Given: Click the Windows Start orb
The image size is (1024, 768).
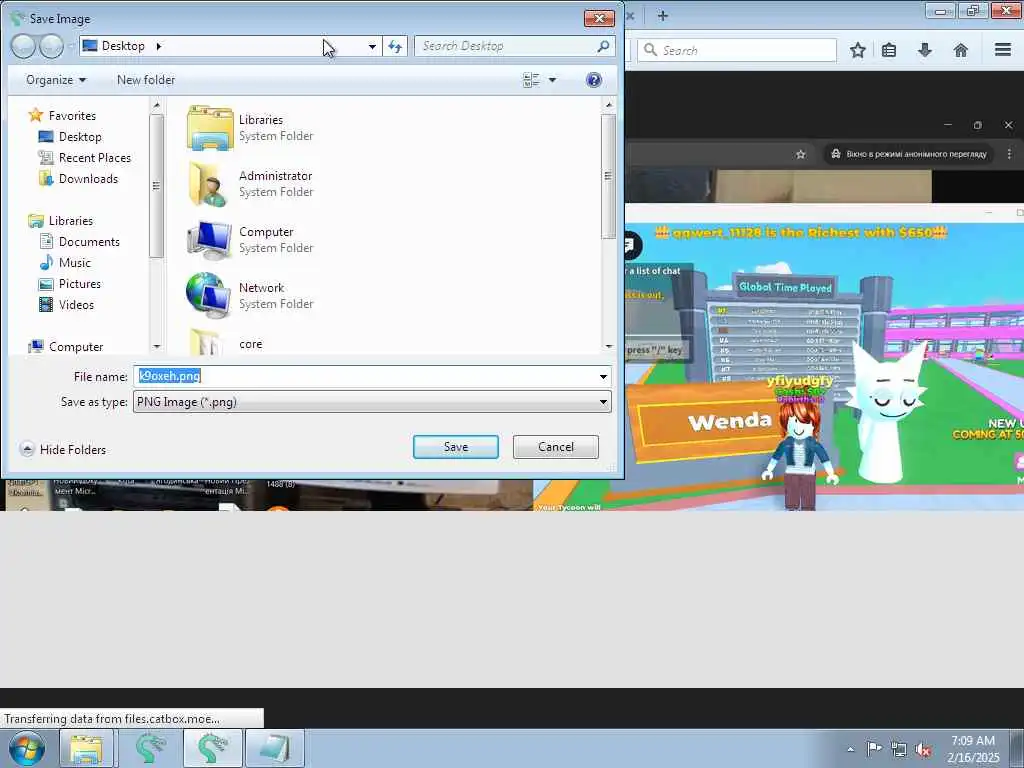Looking at the screenshot, I should click(27, 749).
